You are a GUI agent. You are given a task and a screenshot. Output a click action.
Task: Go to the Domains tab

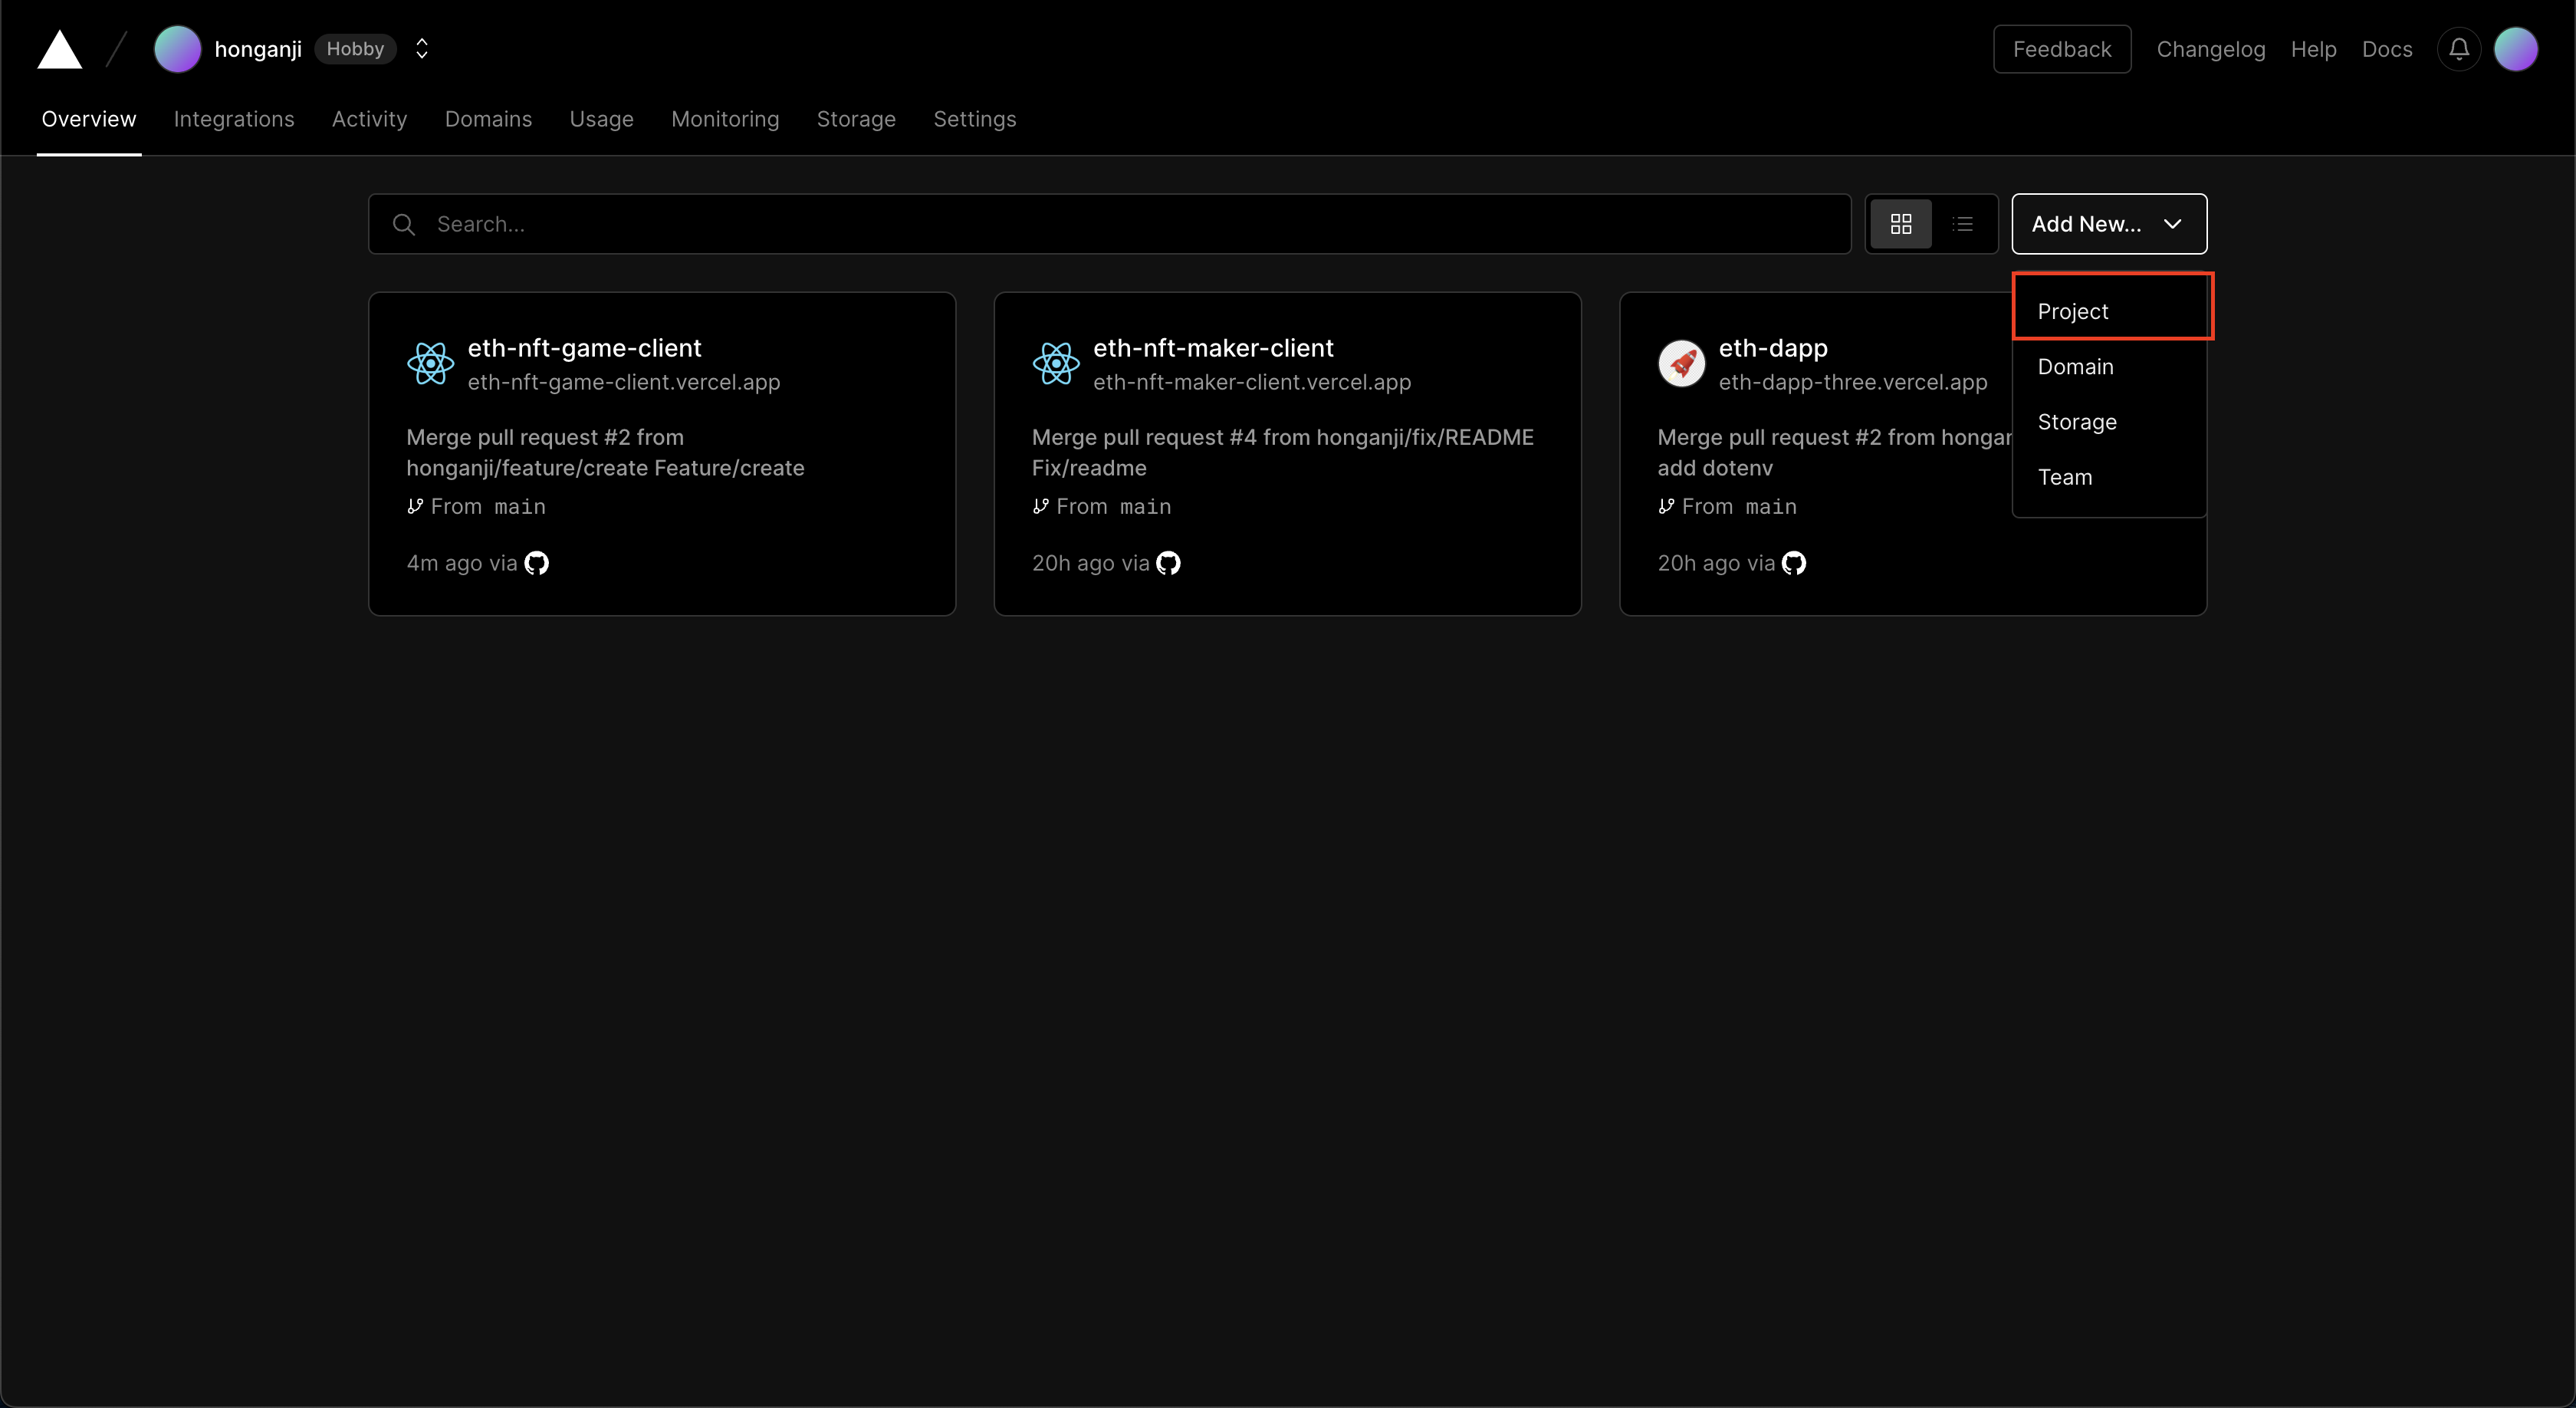(488, 119)
